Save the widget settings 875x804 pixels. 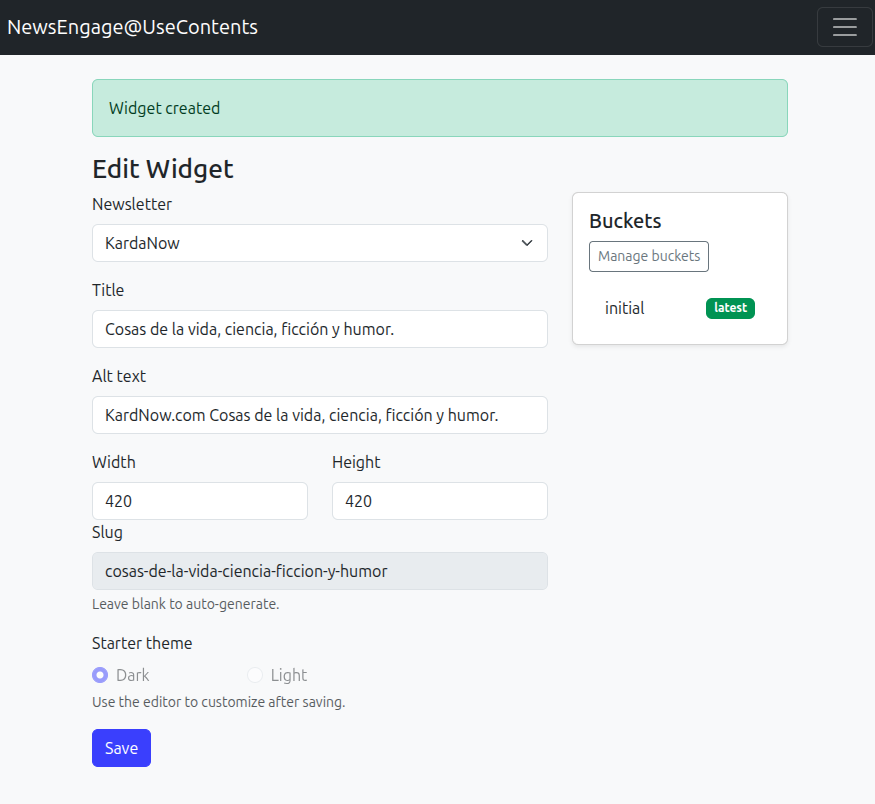(121, 747)
